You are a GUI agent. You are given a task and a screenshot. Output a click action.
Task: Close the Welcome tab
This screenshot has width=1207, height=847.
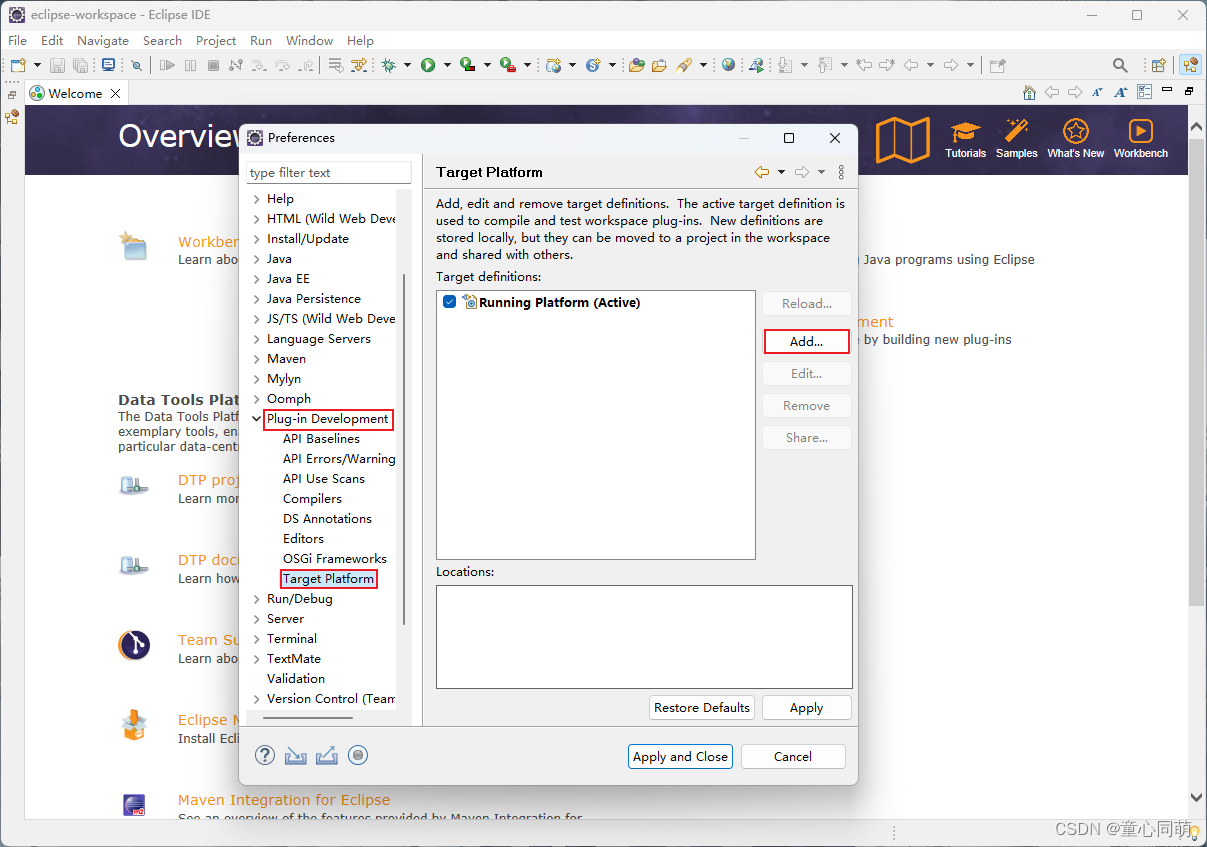point(116,93)
